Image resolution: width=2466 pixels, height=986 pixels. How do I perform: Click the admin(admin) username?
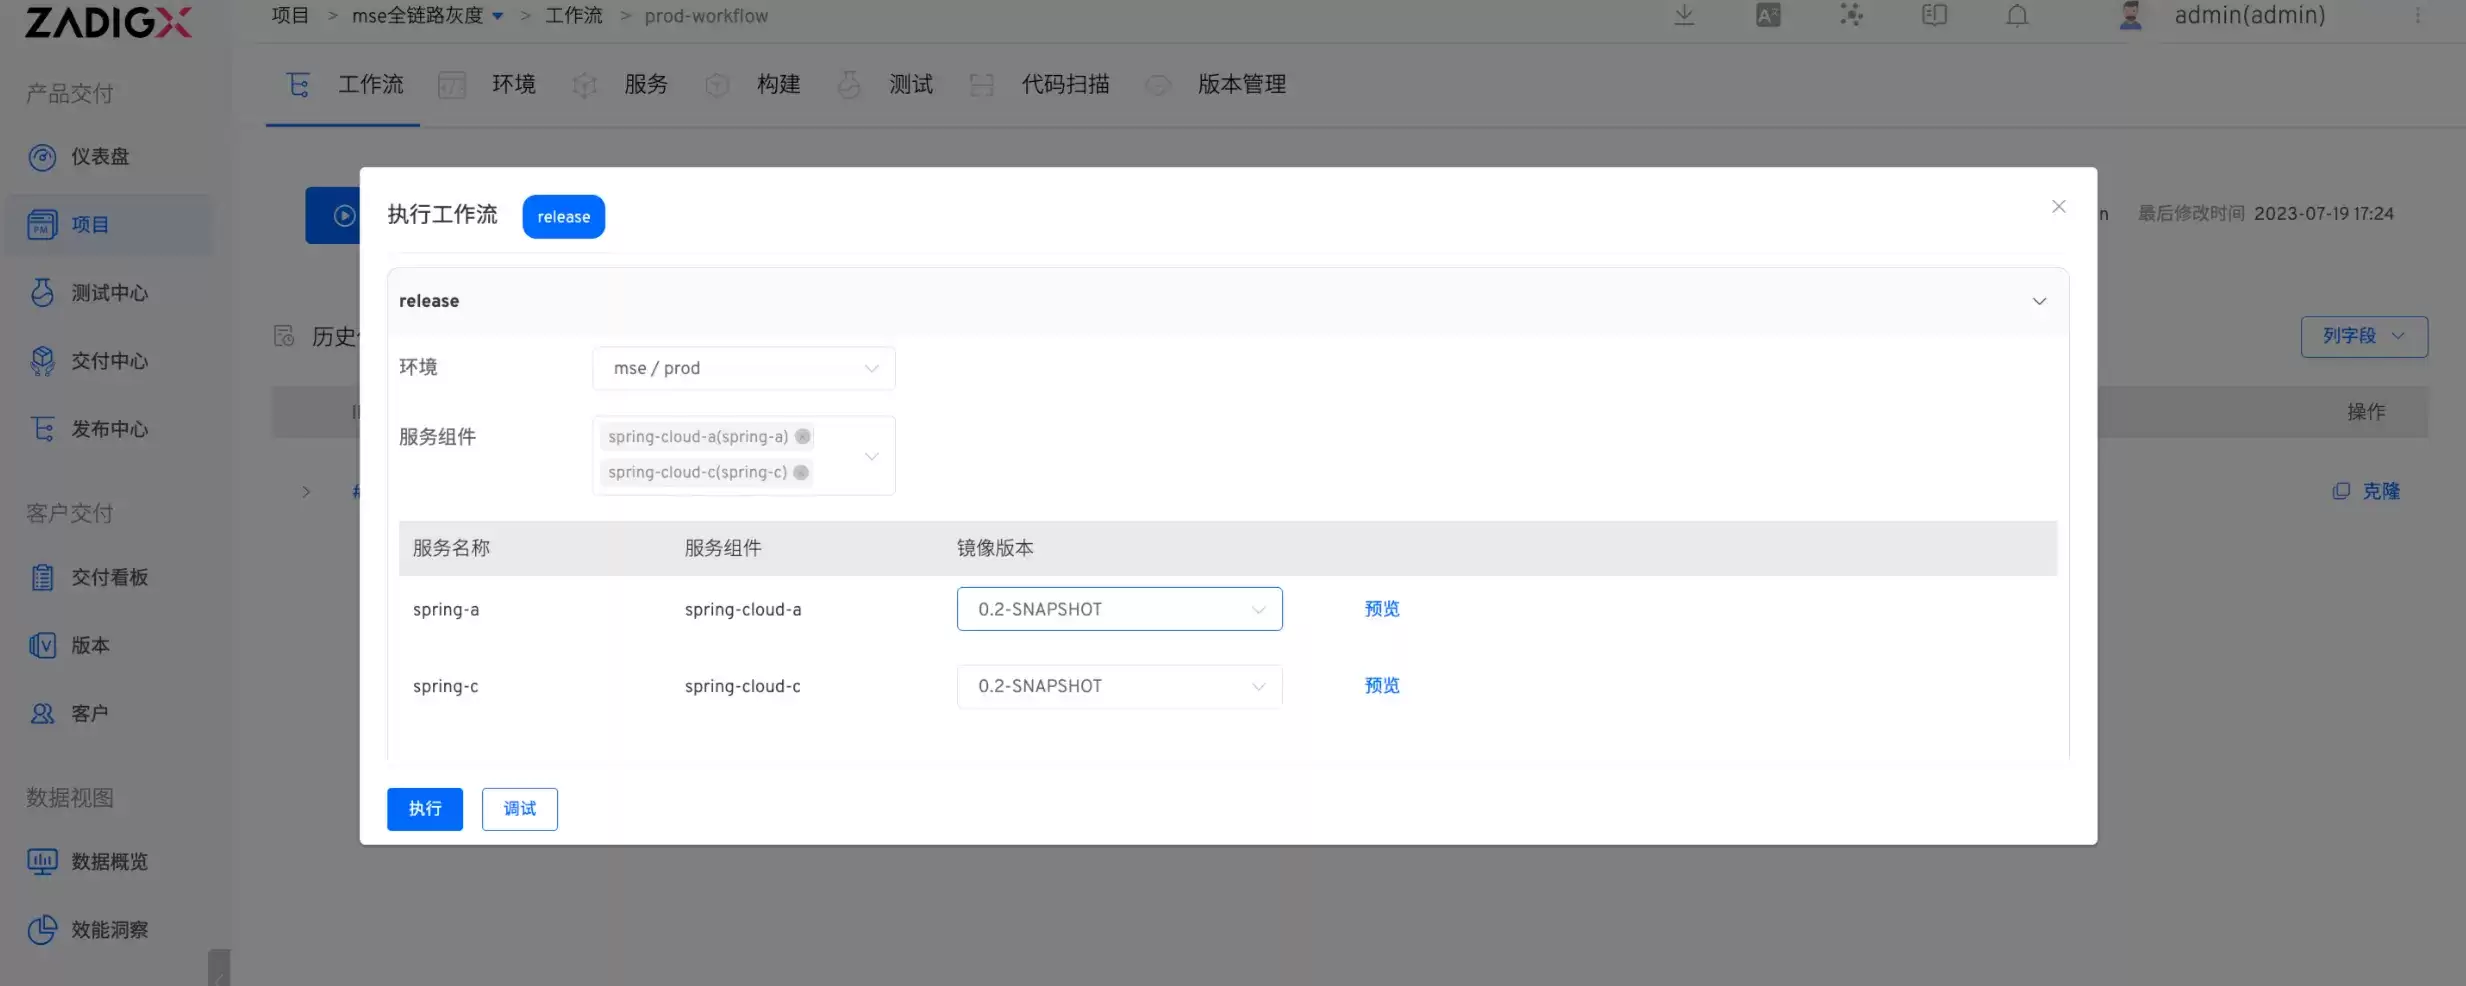pyautogui.click(x=2250, y=16)
